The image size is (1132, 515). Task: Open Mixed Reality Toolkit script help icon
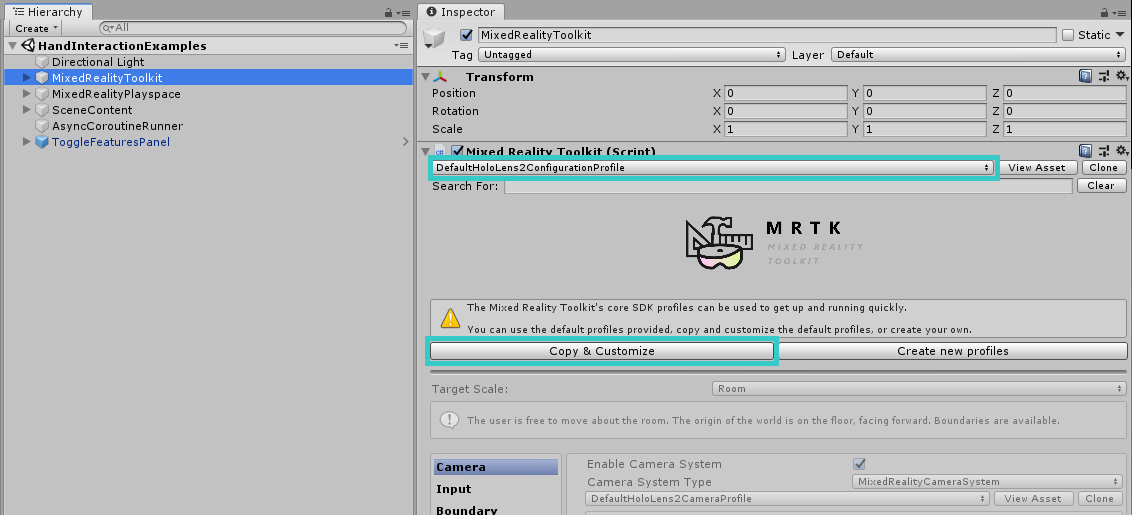point(1085,150)
